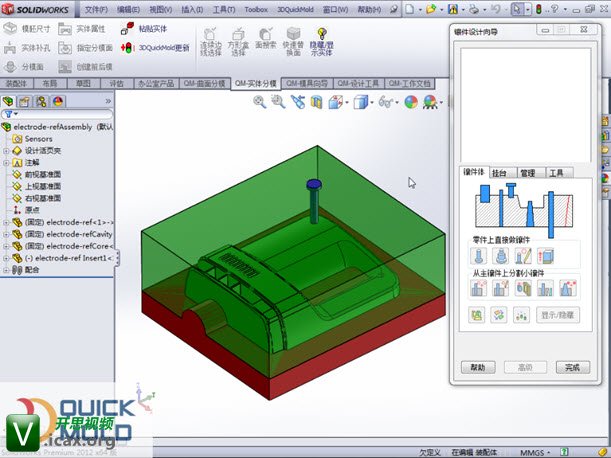The width and height of the screenshot is (611, 458).
Task: Click the 模胚尺寸 mold base size tool
Action: [26, 29]
